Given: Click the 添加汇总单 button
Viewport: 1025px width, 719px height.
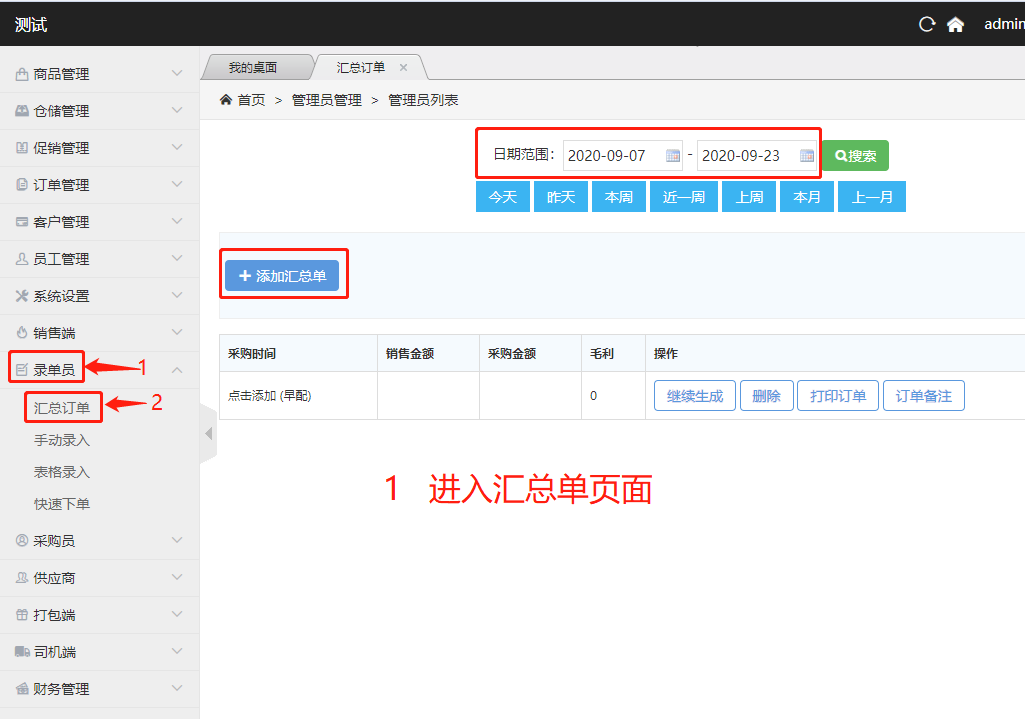Looking at the screenshot, I should [282, 276].
